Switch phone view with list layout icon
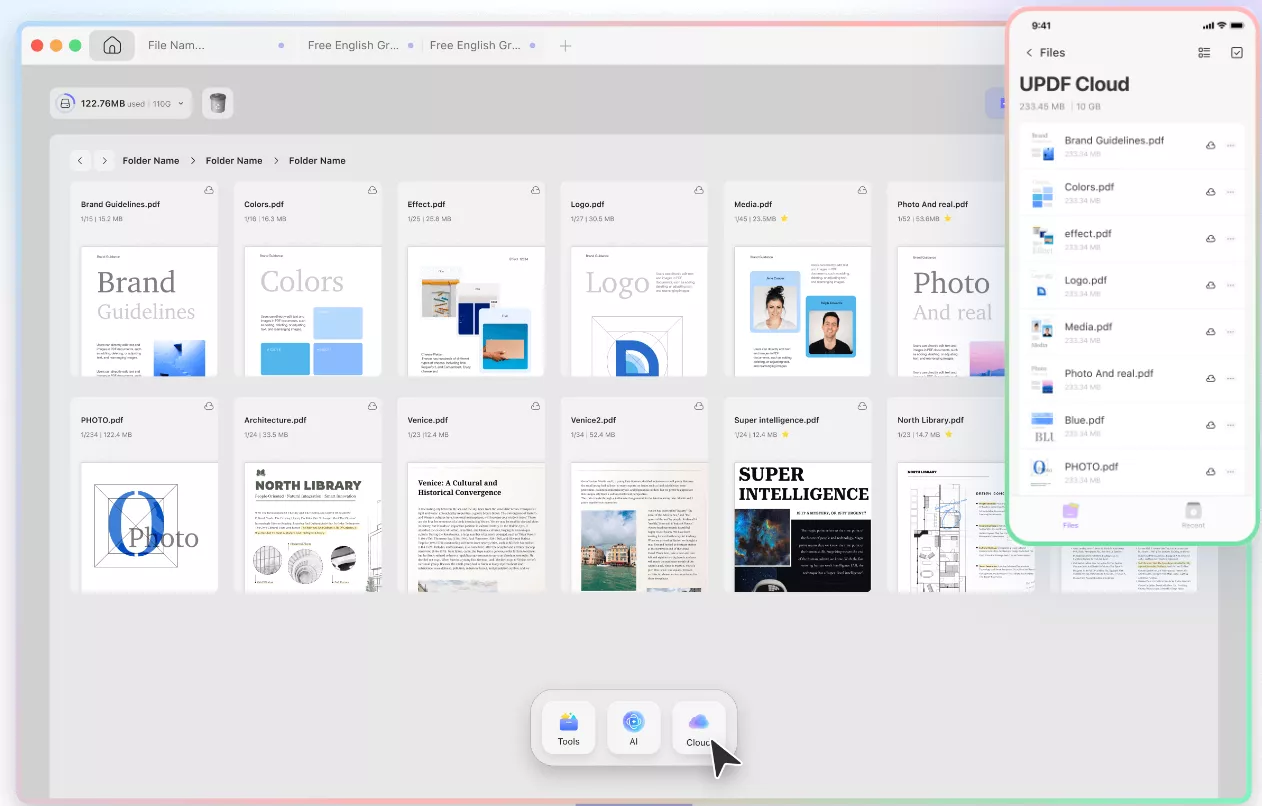The height and width of the screenshot is (806, 1262). (x=1204, y=53)
